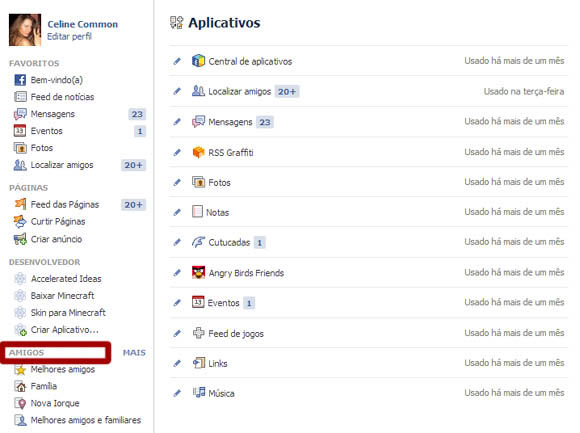Screen dimensions: 580x433
Task: Select Feed de notícias in sidebar
Action: (x=63, y=97)
